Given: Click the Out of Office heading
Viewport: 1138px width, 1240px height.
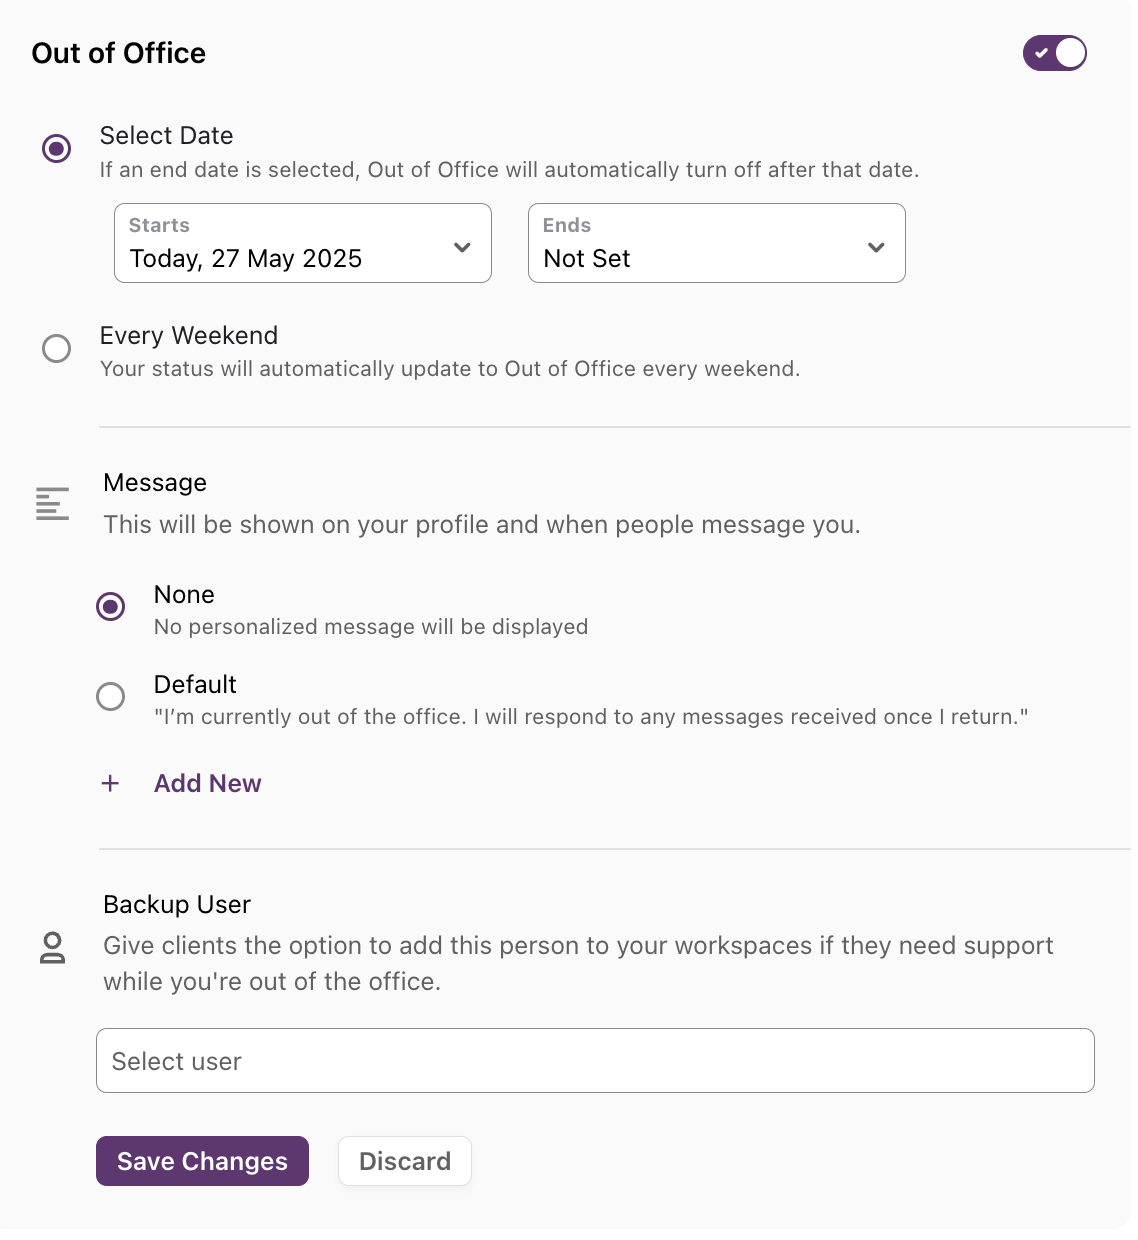Looking at the screenshot, I should pos(118,53).
